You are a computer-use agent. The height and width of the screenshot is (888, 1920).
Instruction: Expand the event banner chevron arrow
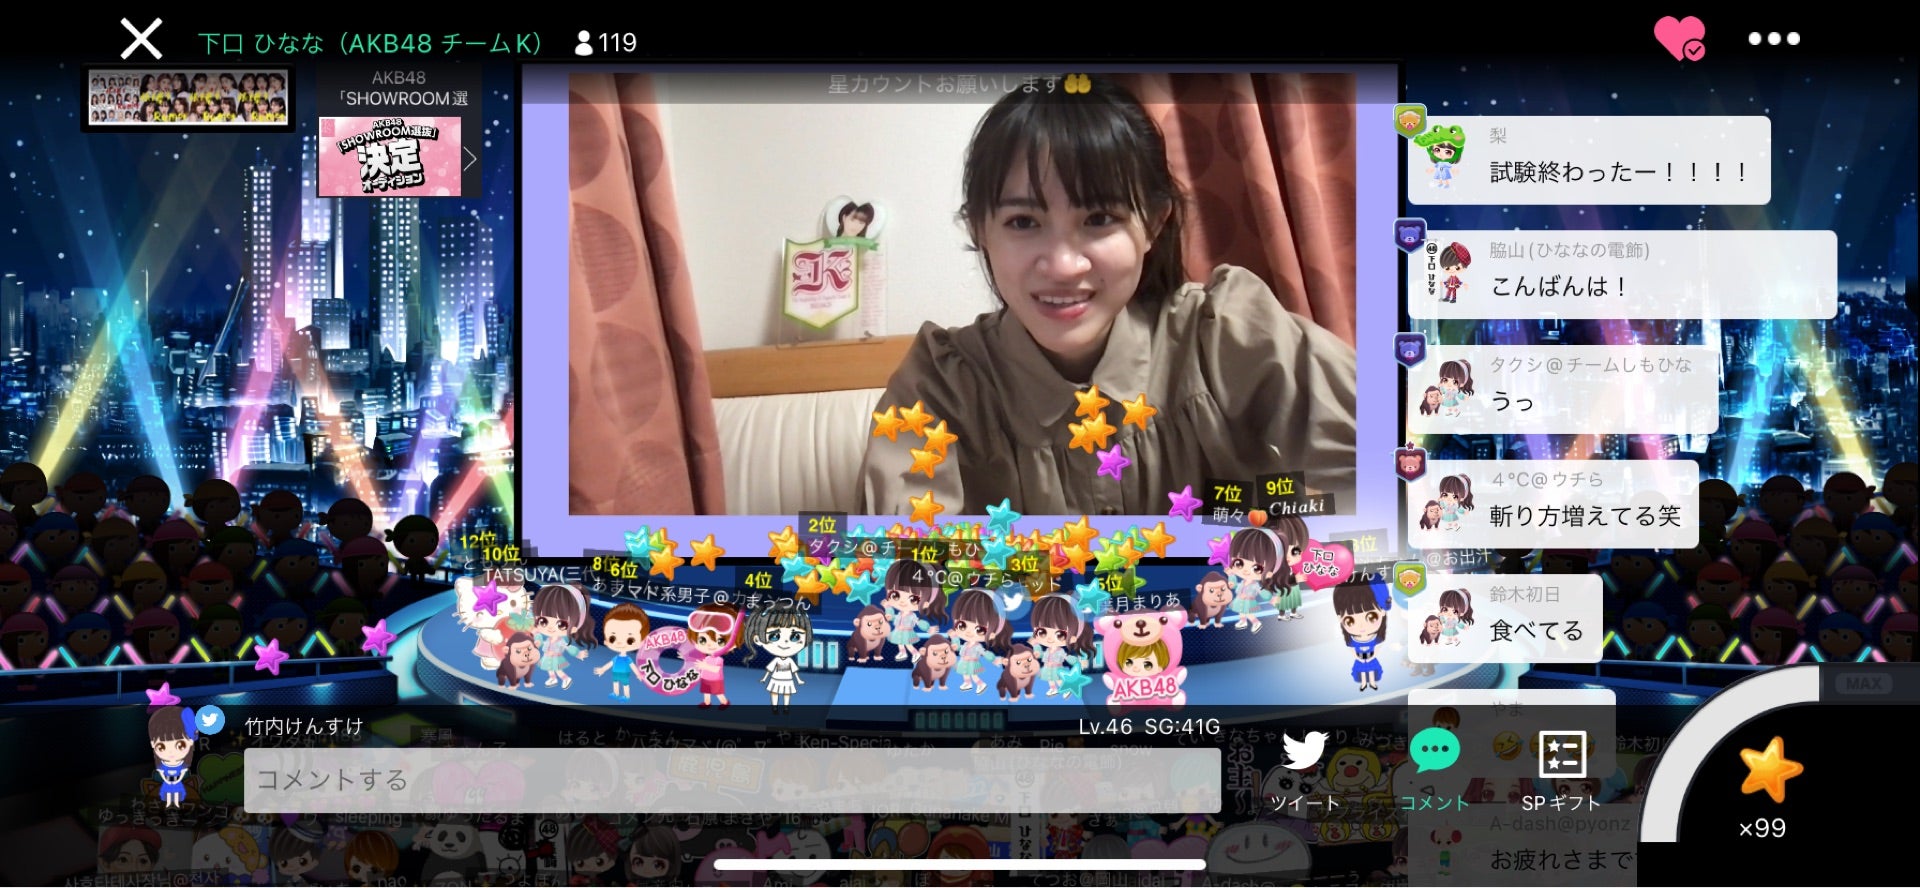(470, 157)
